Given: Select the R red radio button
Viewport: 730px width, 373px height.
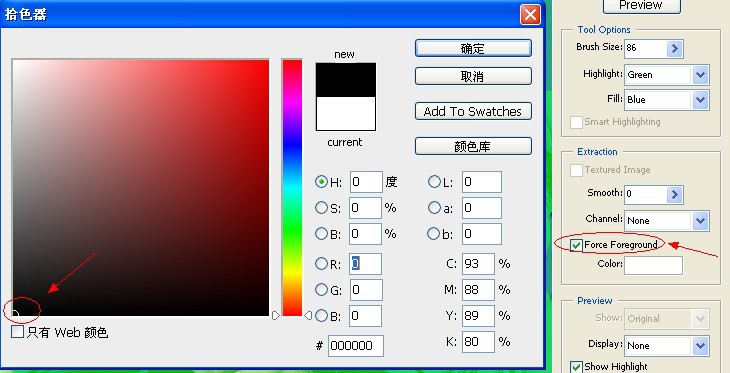Looking at the screenshot, I should (x=321, y=264).
